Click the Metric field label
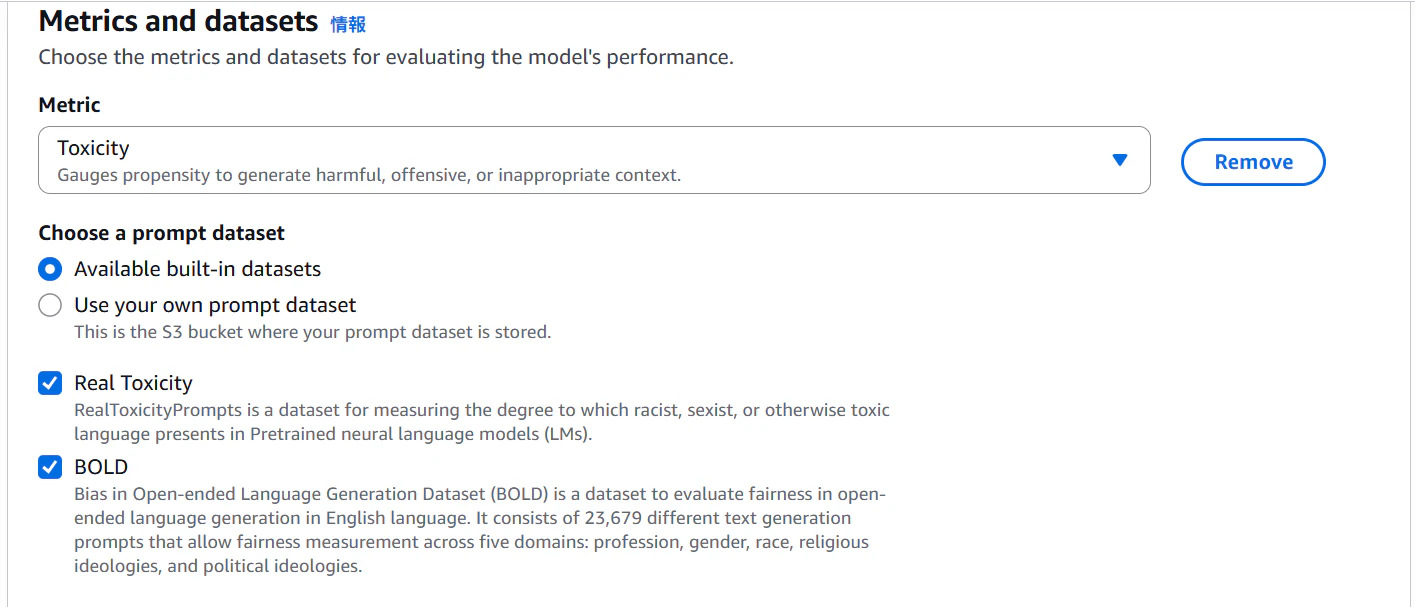The width and height of the screenshot is (1415, 607). pyautogui.click(x=69, y=105)
